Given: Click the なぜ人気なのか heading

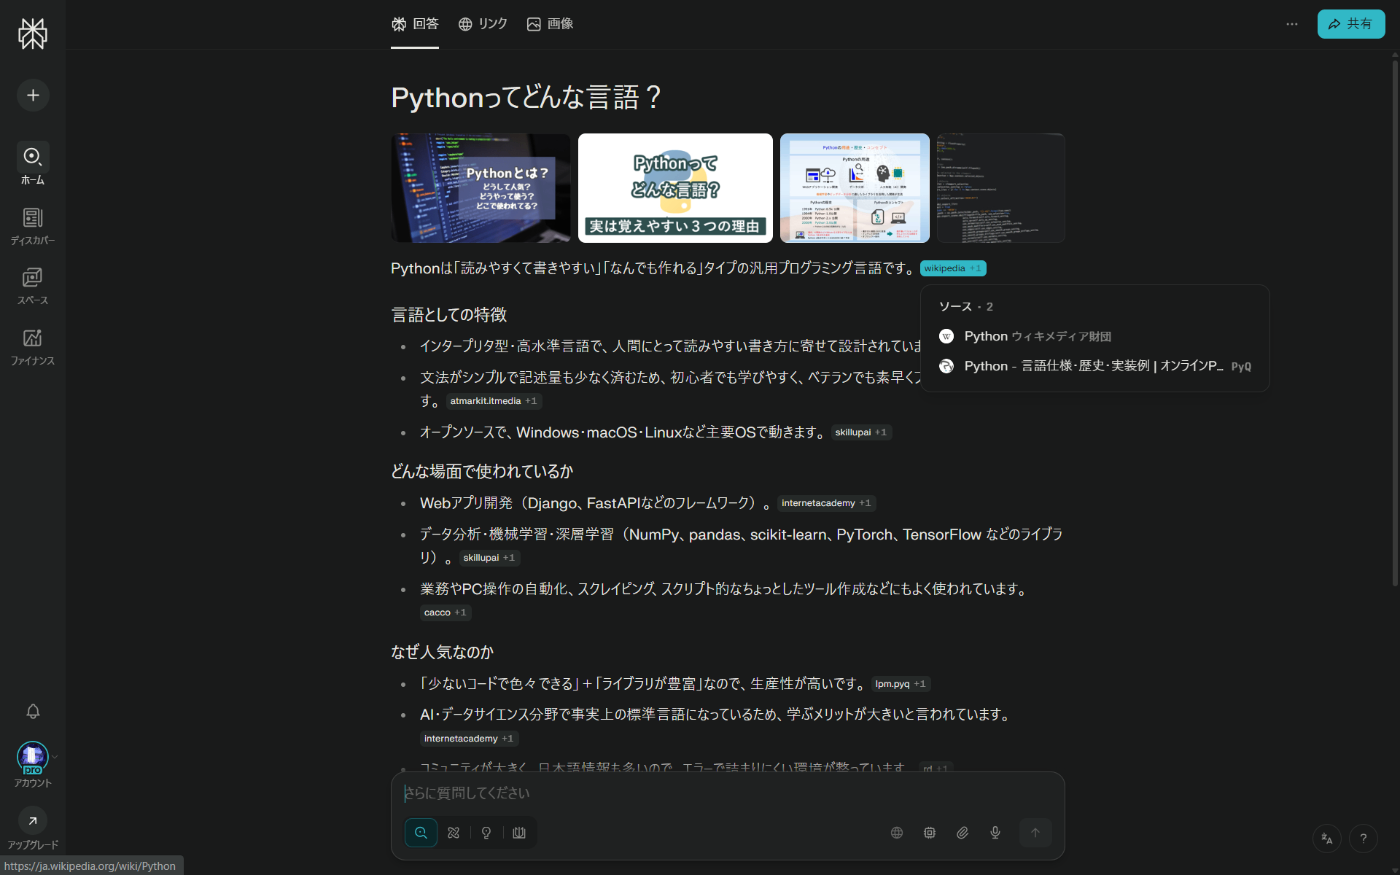Looking at the screenshot, I should click(442, 652).
